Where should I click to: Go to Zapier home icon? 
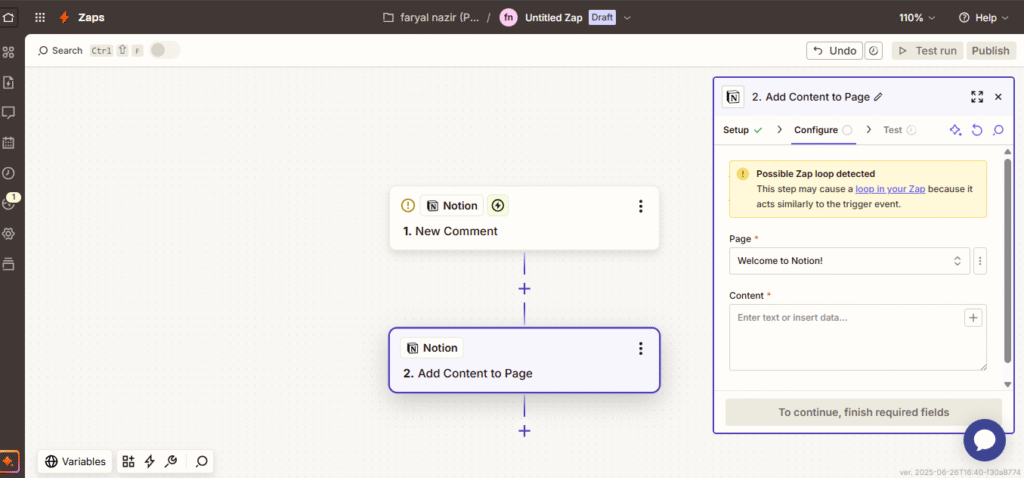tap(8, 18)
